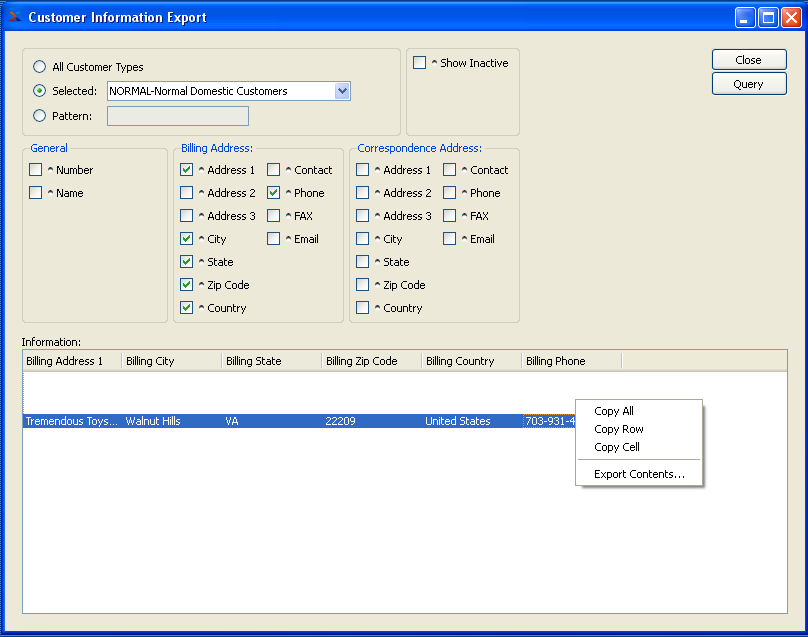The image size is (808, 637).
Task: Select the Tremendous Toys row cell
Action: (71, 421)
